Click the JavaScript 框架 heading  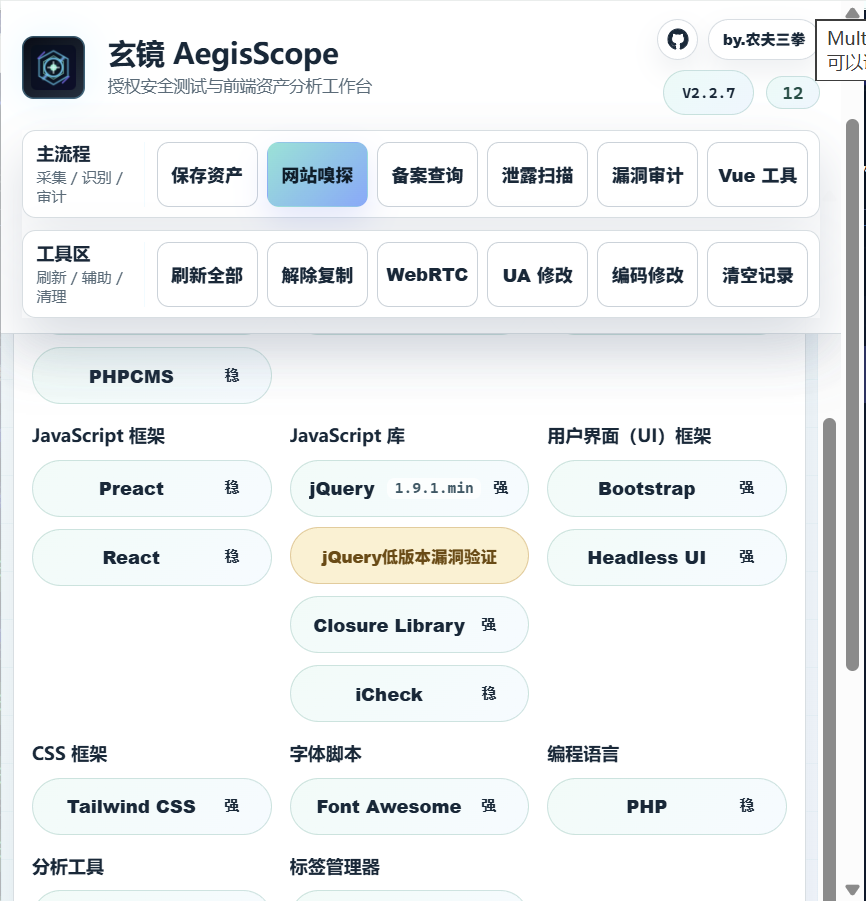(98, 436)
